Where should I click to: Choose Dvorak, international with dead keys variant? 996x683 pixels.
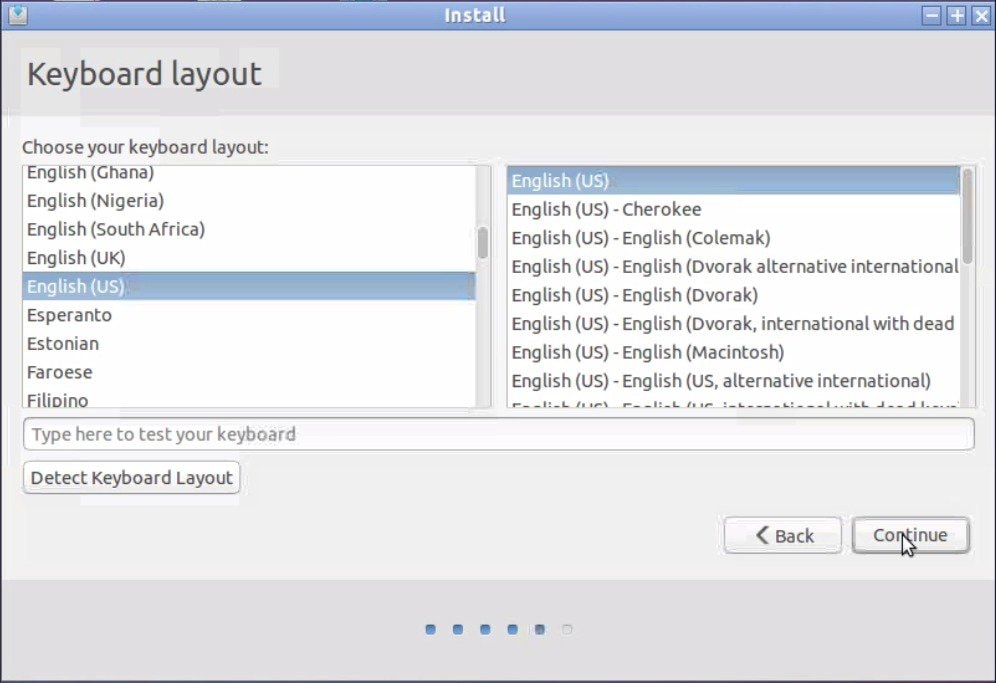tap(734, 323)
